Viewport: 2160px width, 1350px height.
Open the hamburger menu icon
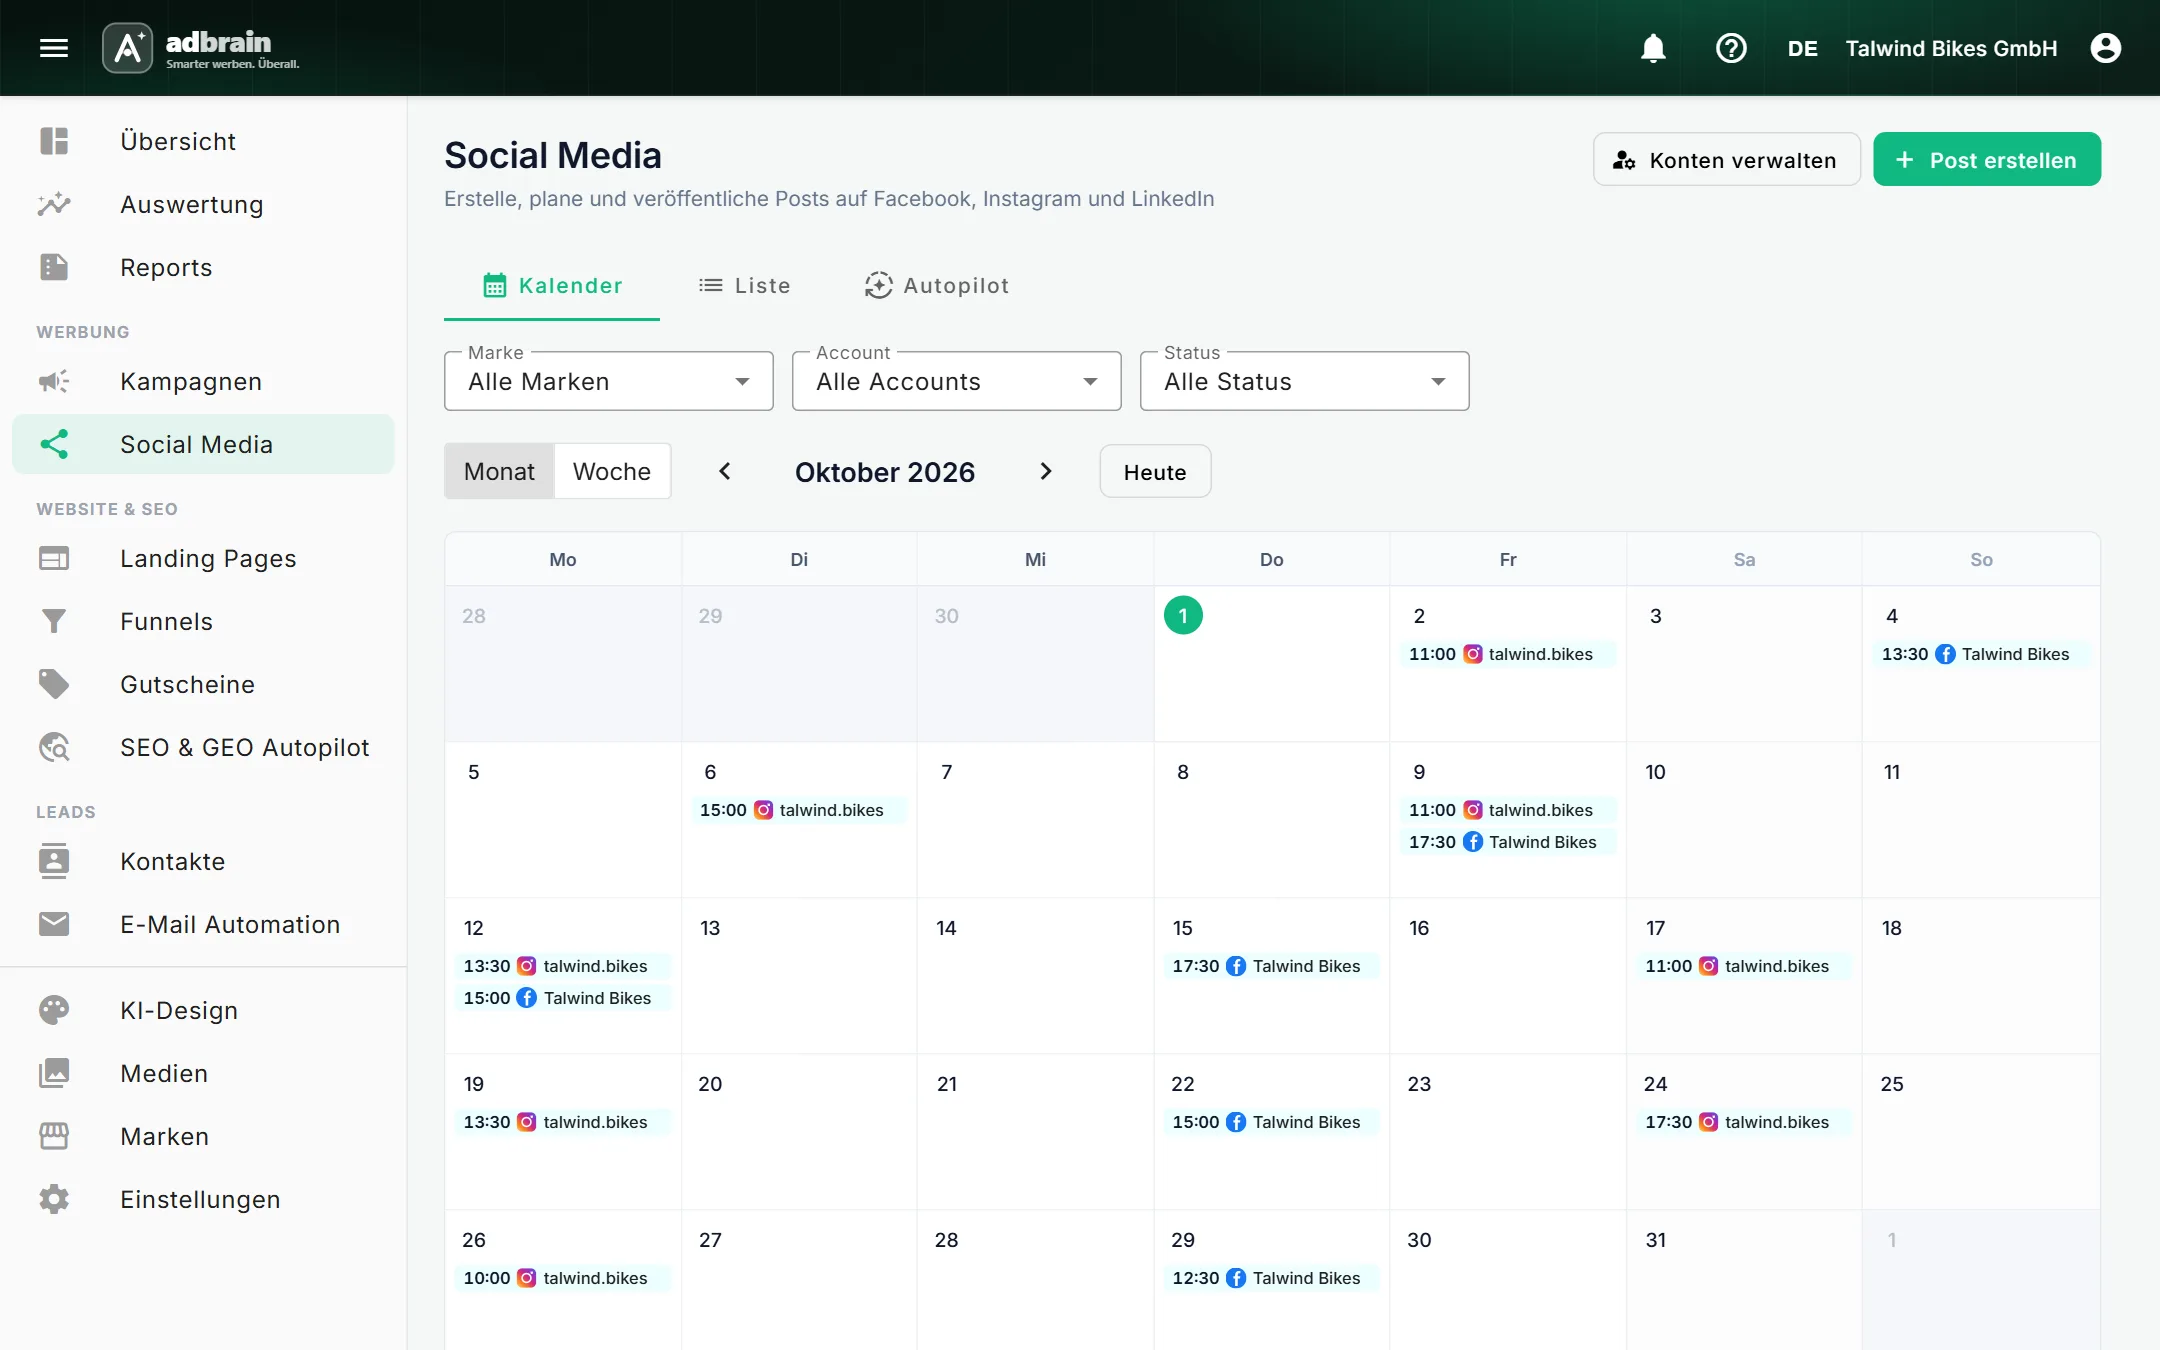[x=54, y=48]
